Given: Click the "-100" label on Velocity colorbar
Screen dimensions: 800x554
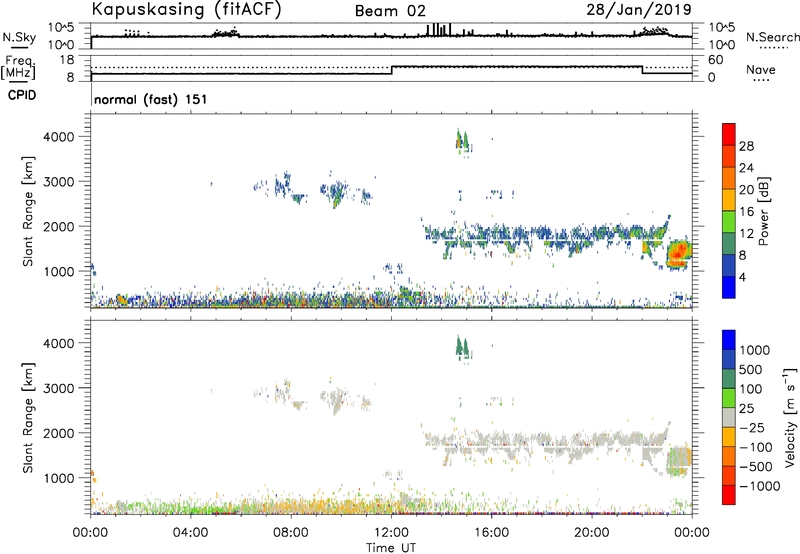Looking at the screenshot, I should (756, 447).
